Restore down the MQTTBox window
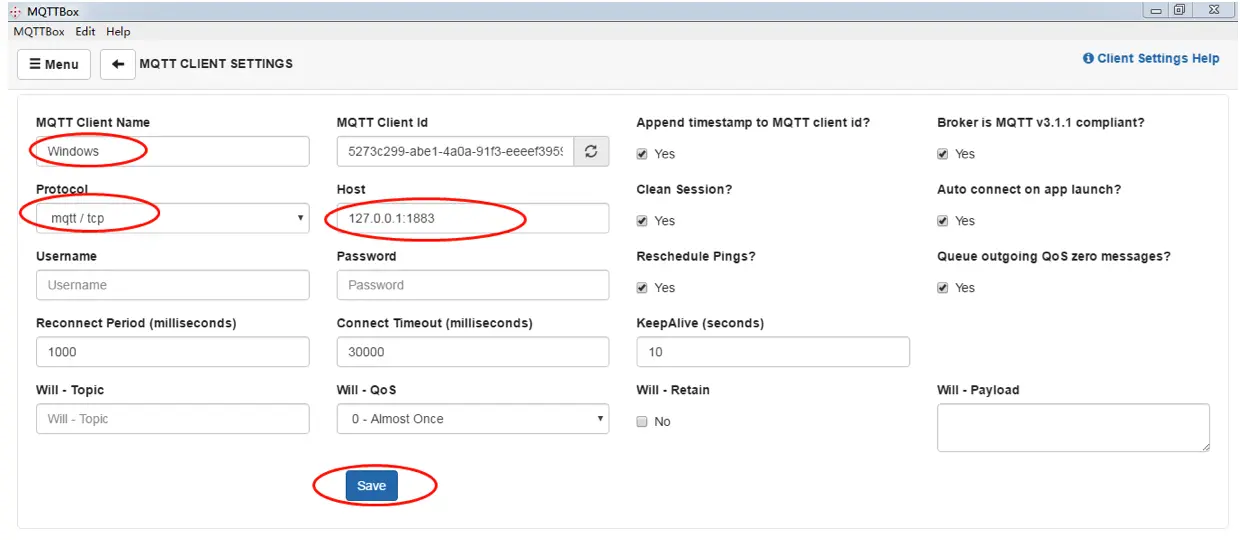This screenshot has width=1240, height=540. 1180,10
